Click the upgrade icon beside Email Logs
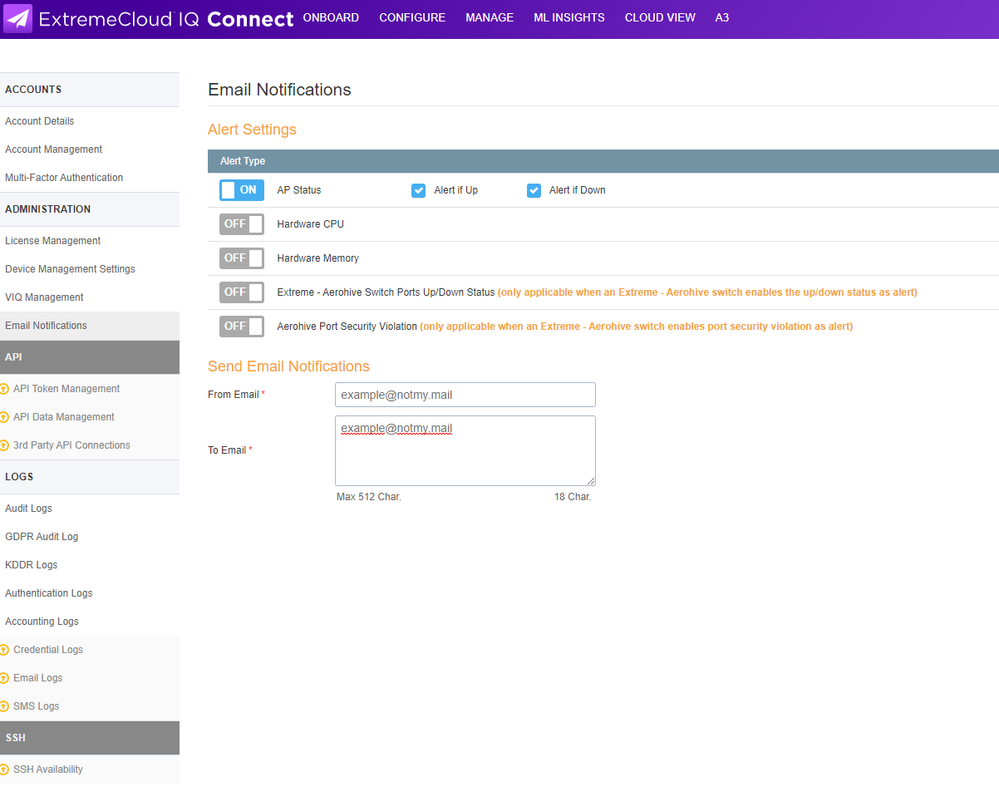The image size is (999, 796). (5, 678)
